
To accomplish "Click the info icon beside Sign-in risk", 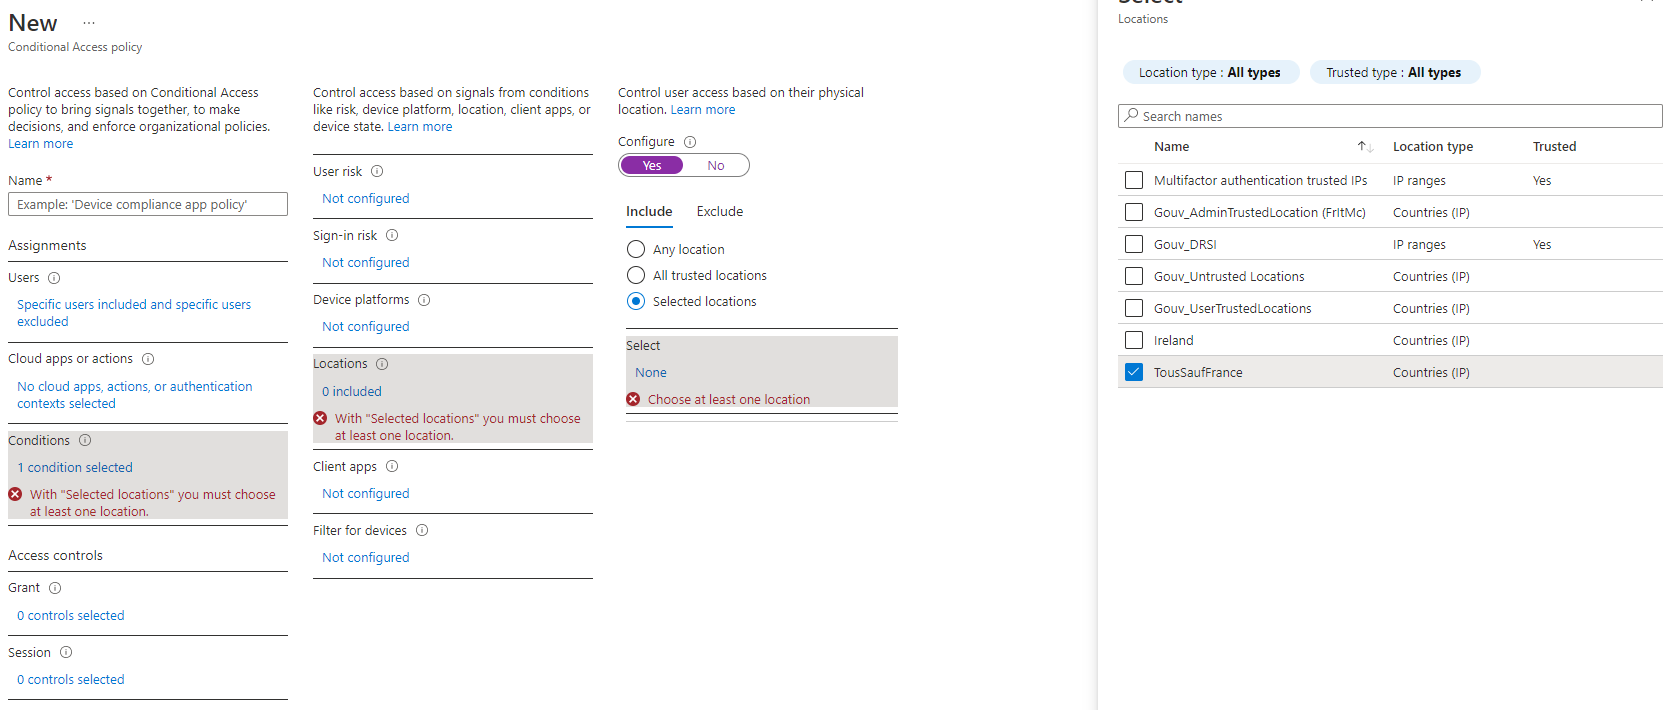I will (x=392, y=235).
